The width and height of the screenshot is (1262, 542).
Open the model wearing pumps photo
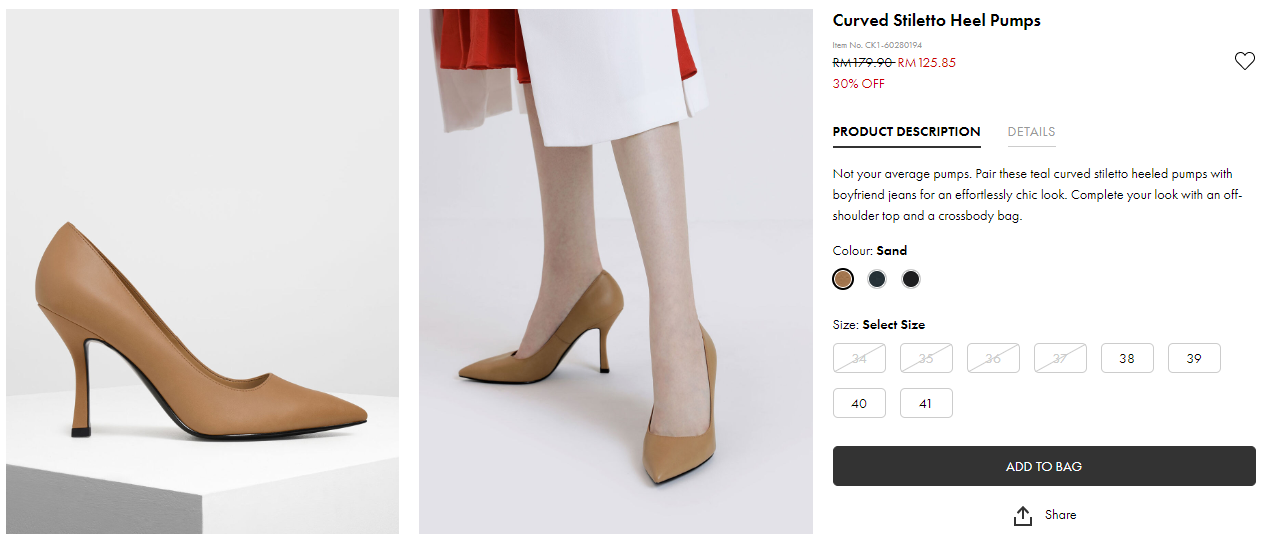615,271
